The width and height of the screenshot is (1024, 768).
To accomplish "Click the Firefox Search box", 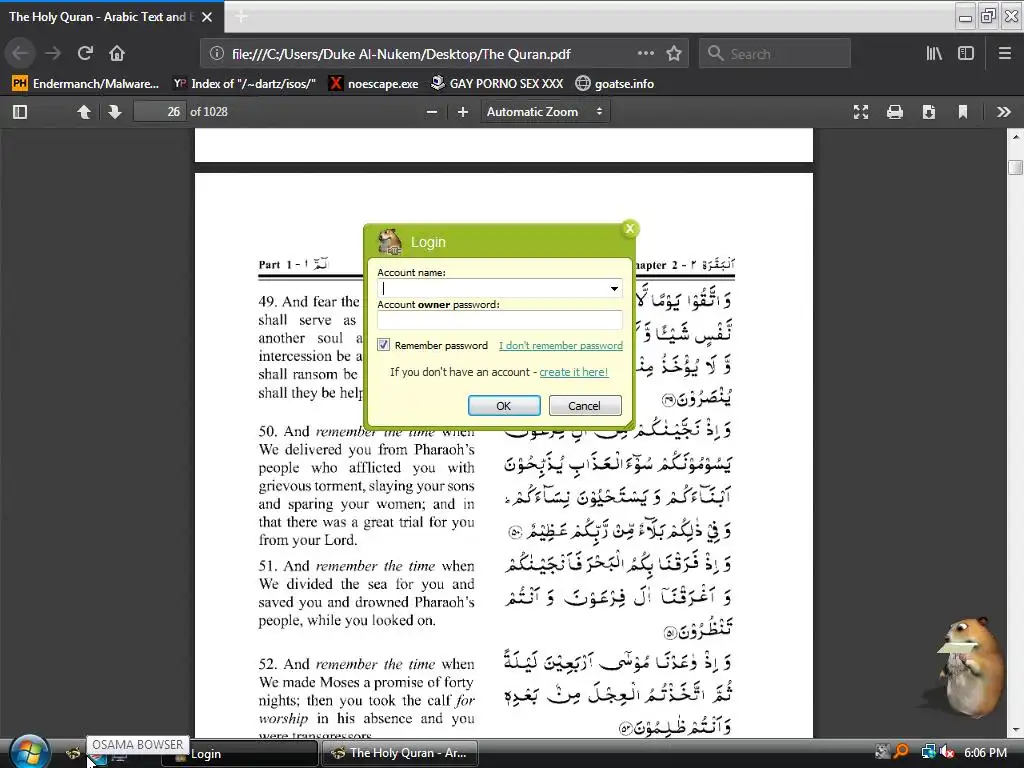I will coord(775,54).
